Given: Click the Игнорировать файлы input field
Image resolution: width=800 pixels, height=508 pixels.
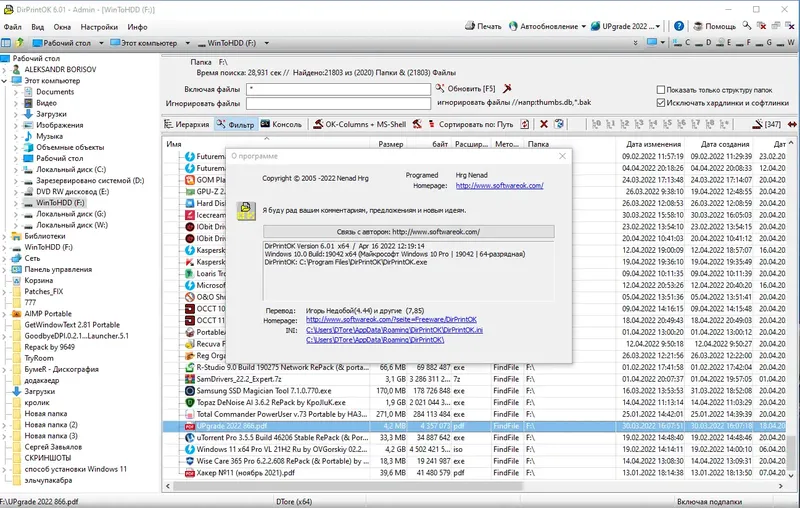Looking at the screenshot, I should coord(338,103).
